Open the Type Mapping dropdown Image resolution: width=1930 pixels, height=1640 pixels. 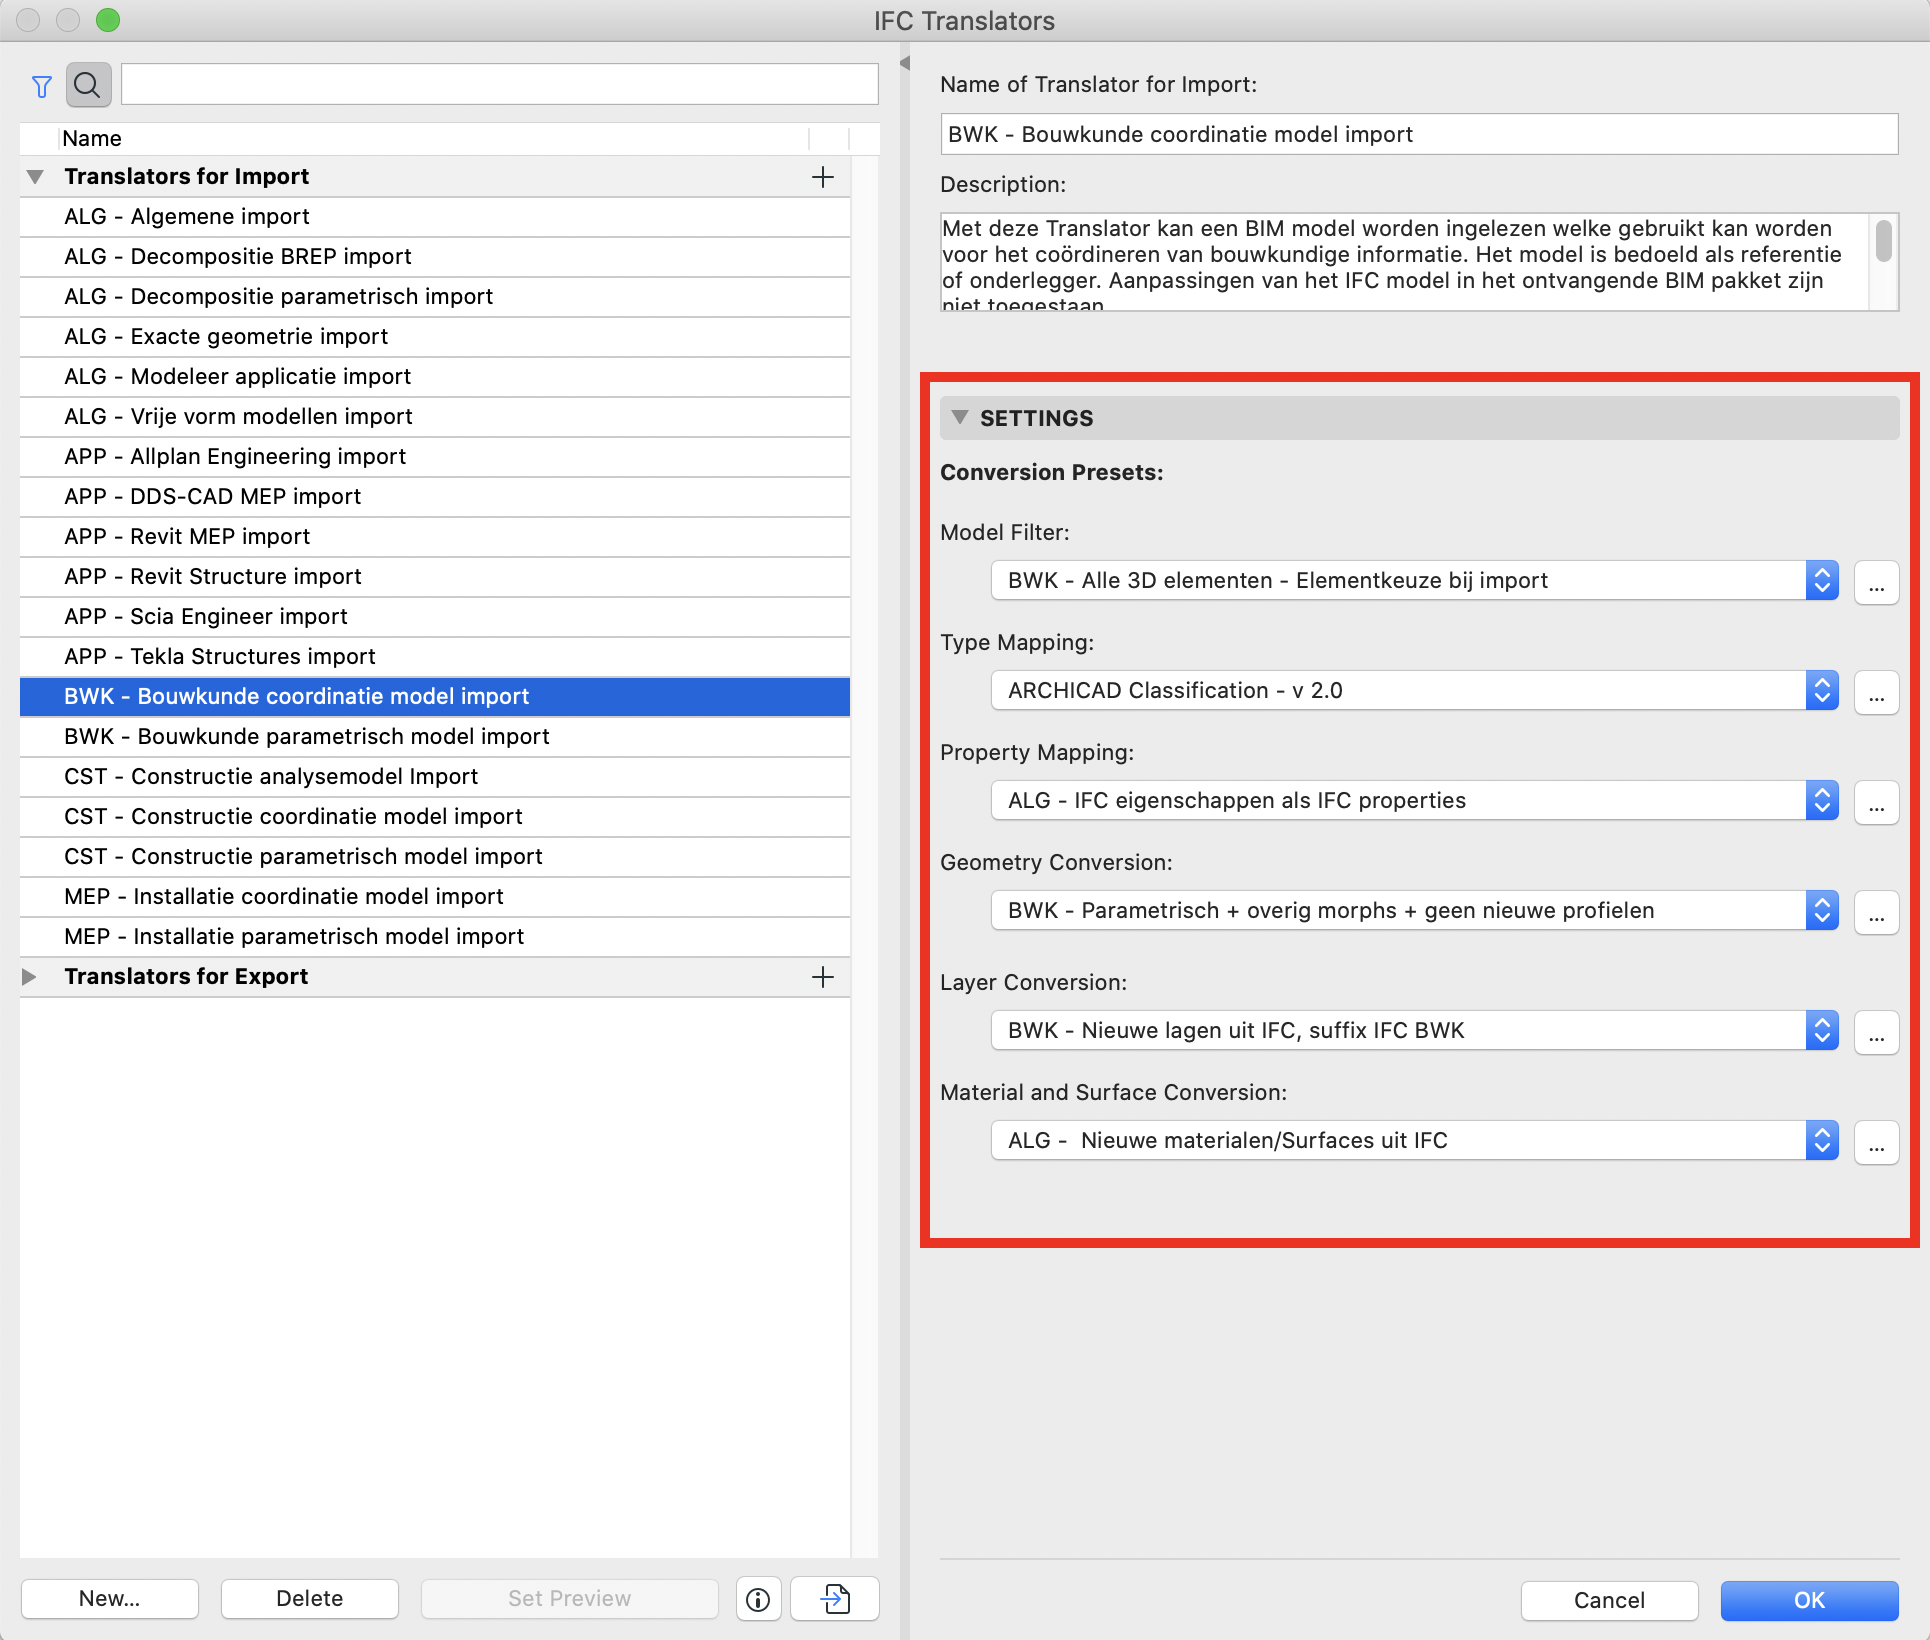click(x=1414, y=690)
